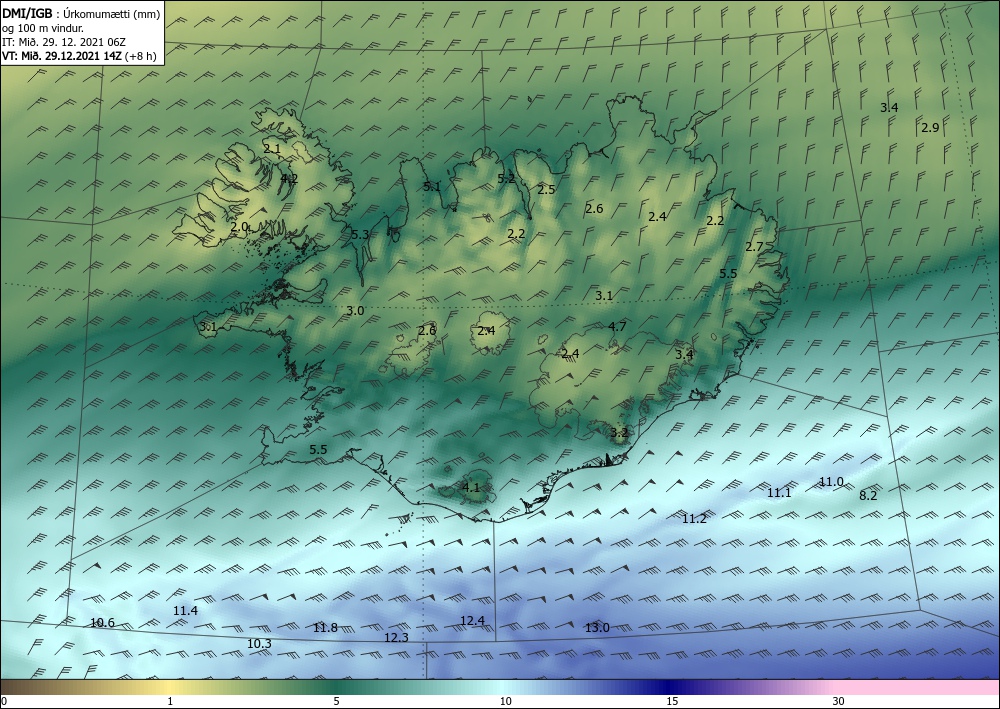Viewport: 1000px width, 709px height.
Task: Click the 5.3 map value
Action: (360, 235)
